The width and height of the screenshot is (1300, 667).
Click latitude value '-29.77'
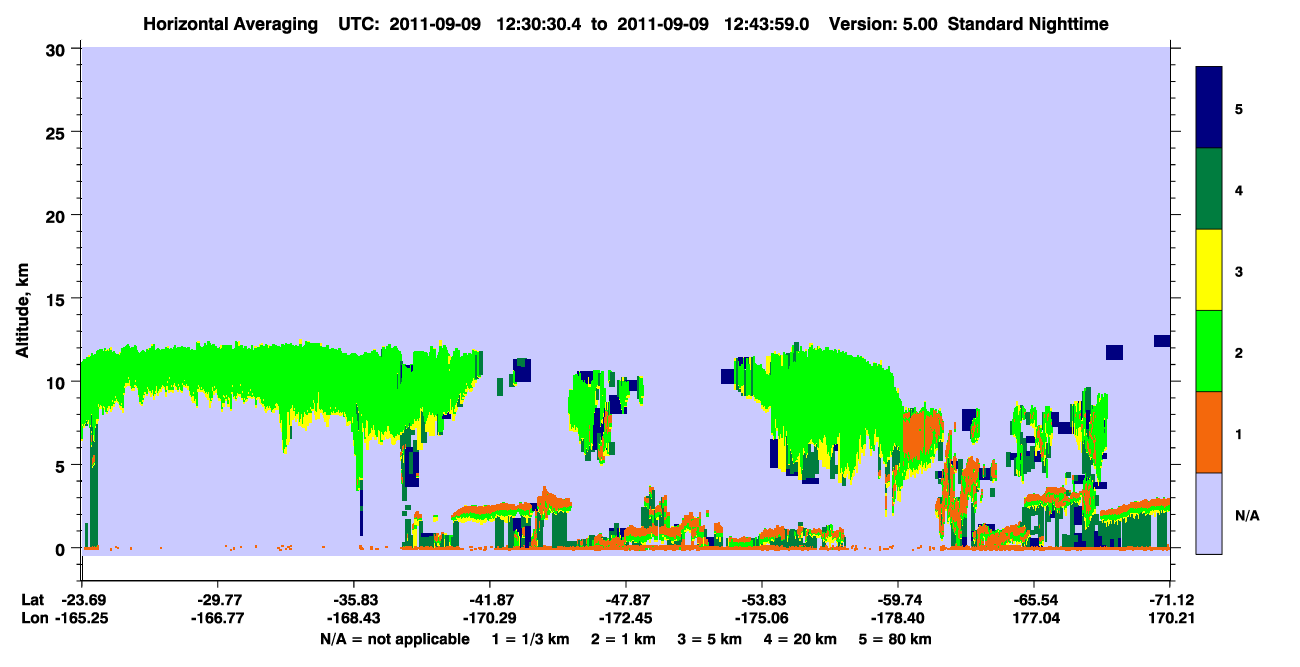217,600
